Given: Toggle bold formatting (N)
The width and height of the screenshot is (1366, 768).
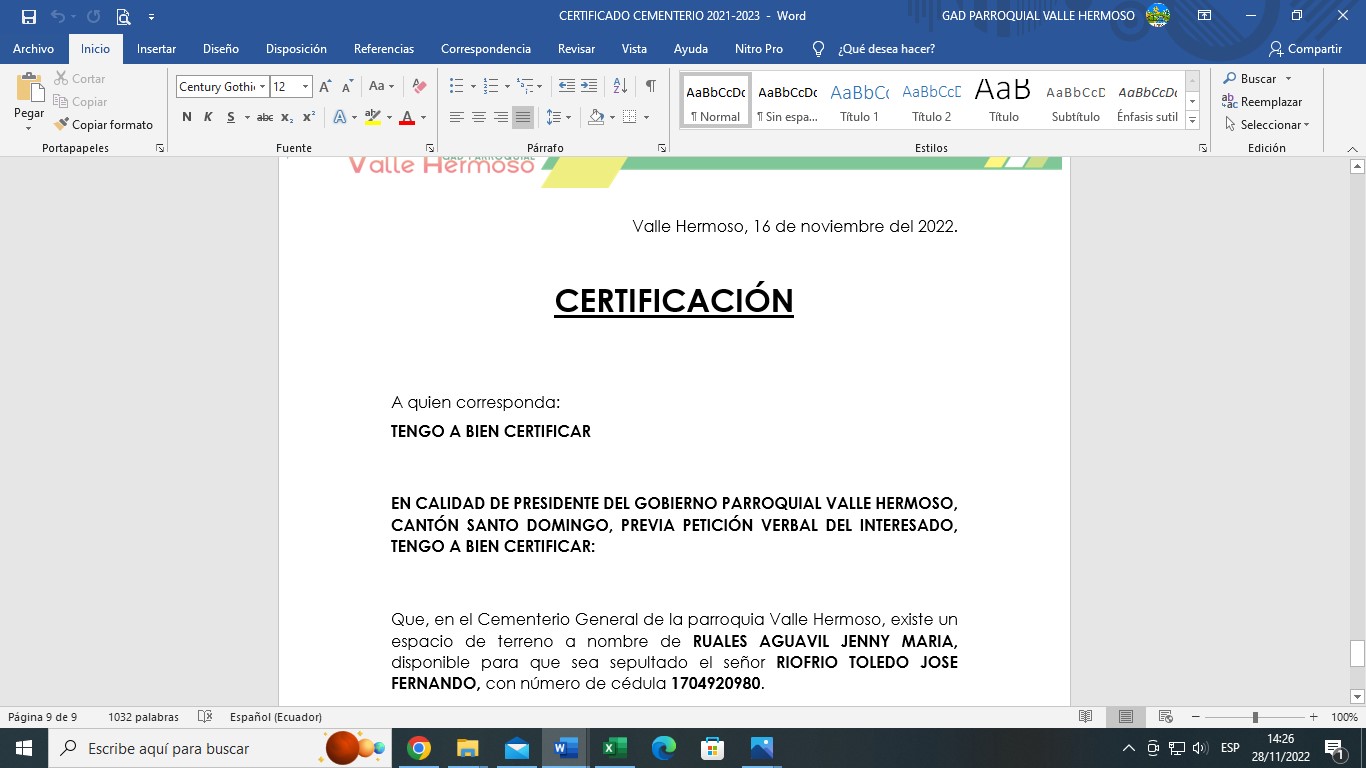Looking at the screenshot, I should click(187, 118).
